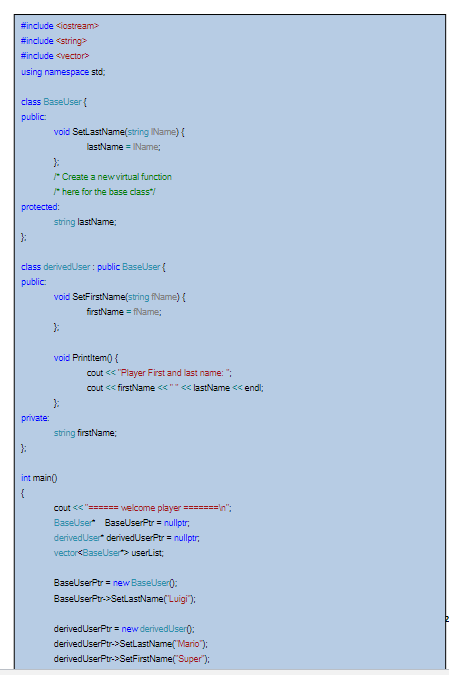Click void PrintItem() definition

(x=86, y=358)
